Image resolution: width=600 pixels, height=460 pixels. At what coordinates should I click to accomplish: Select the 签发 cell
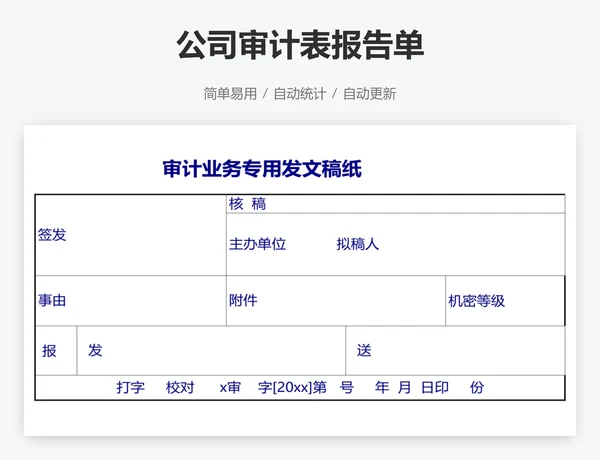click(x=131, y=235)
